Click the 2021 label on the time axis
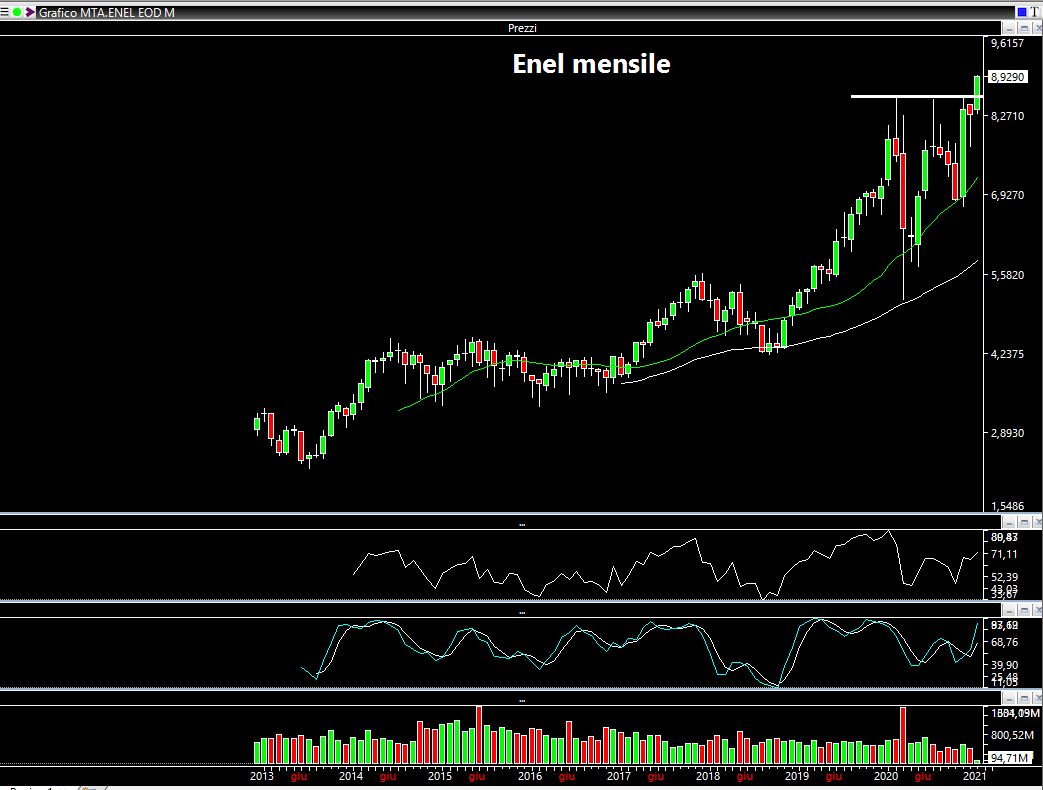Viewport: 1043px width, 790px height. (x=974, y=776)
